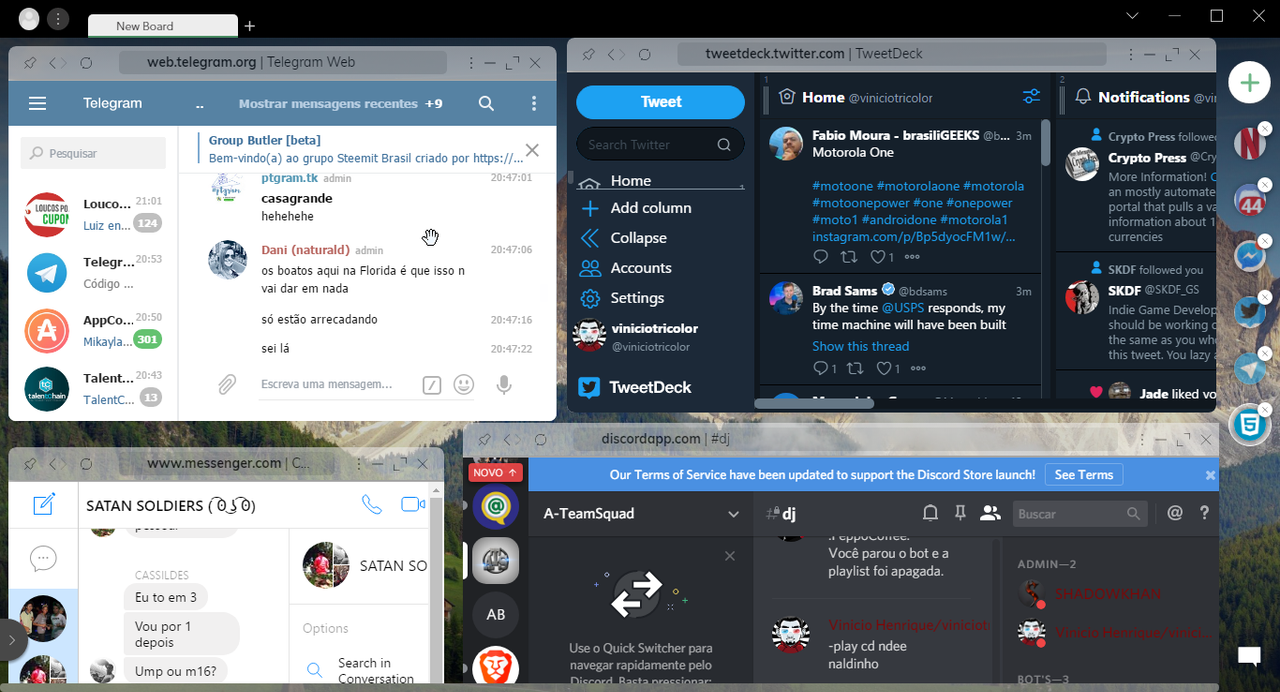The width and height of the screenshot is (1280, 692).
Task: Expand the A-TeamSquad server dropdown
Action: pyautogui.click(x=733, y=514)
